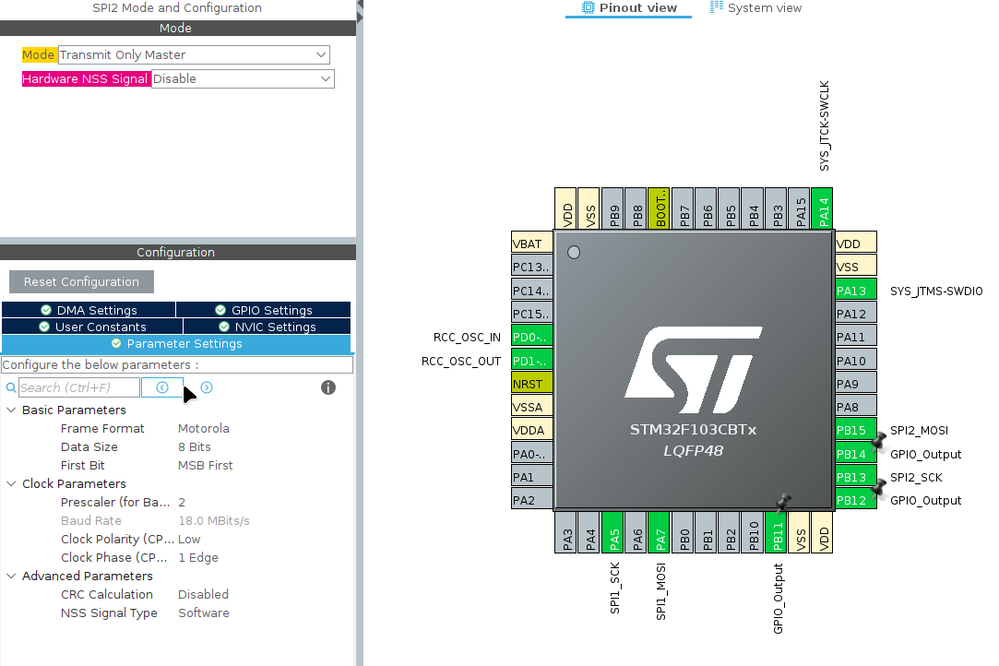Viewport: 999px width, 666px height.
Task: Select pin PA5 (SPI1_SCK)
Action: pyautogui.click(x=612, y=532)
